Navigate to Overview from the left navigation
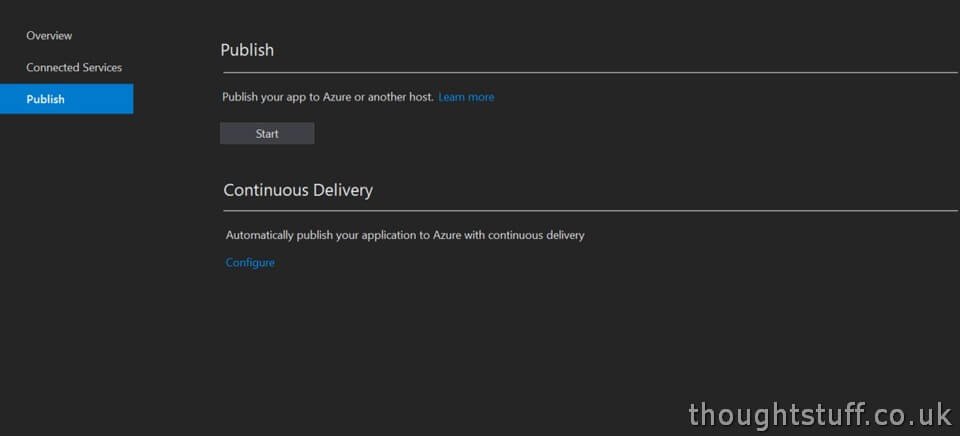960x436 pixels. [x=49, y=36]
